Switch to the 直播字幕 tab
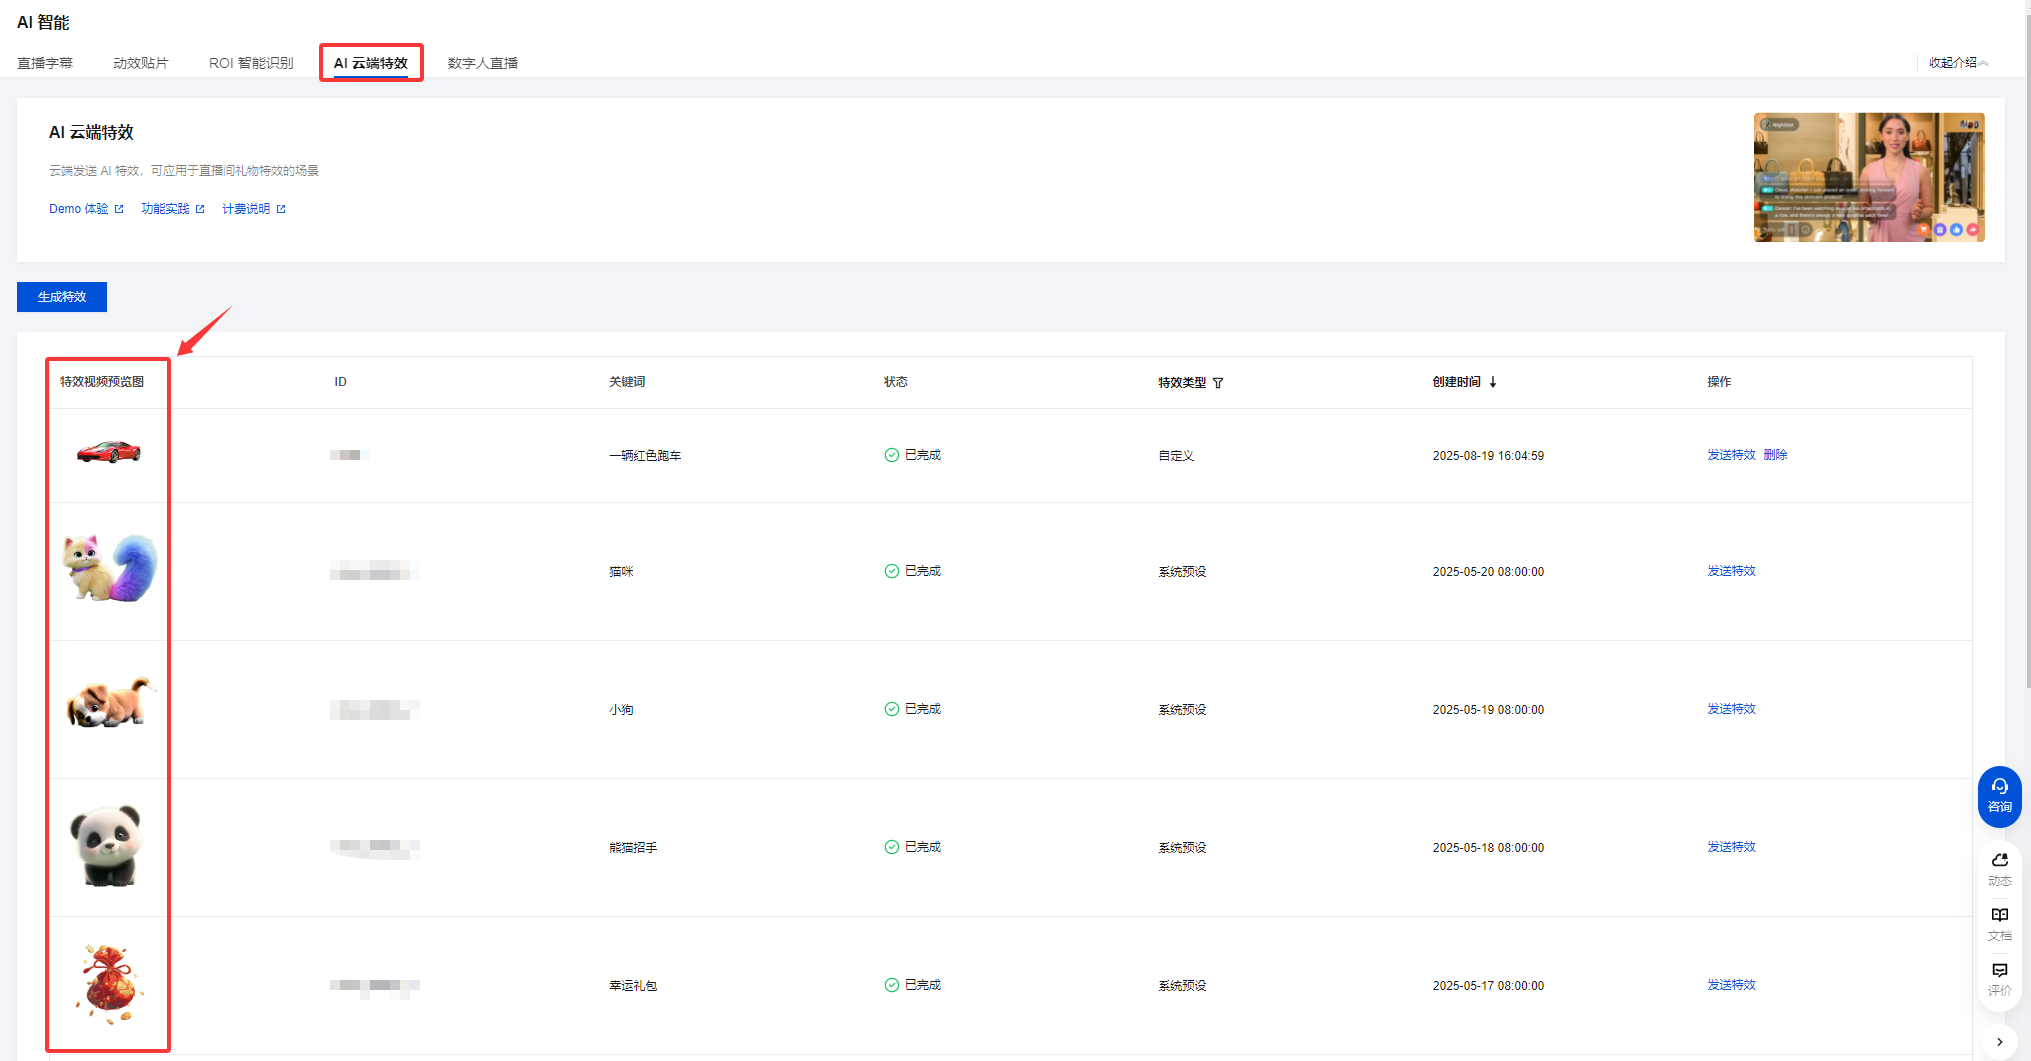 (x=45, y=63)
